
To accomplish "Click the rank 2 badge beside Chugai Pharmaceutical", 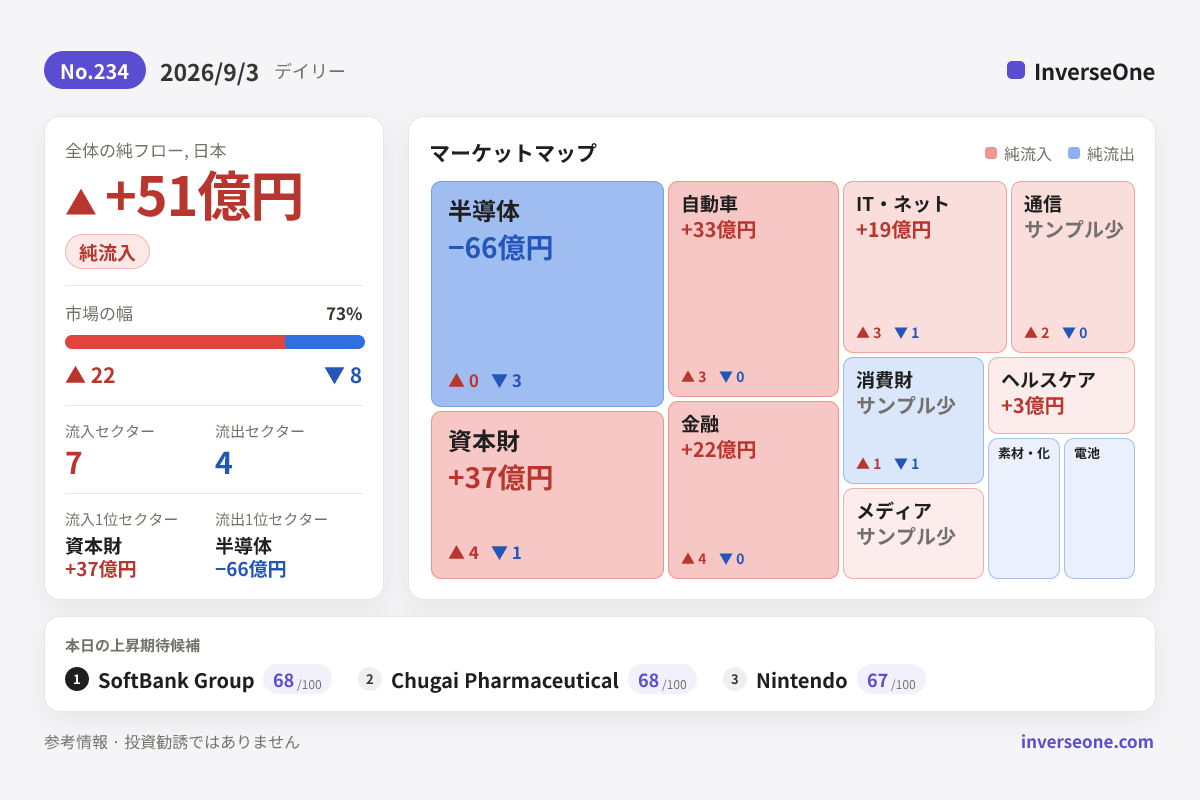I will click(370, 679).
